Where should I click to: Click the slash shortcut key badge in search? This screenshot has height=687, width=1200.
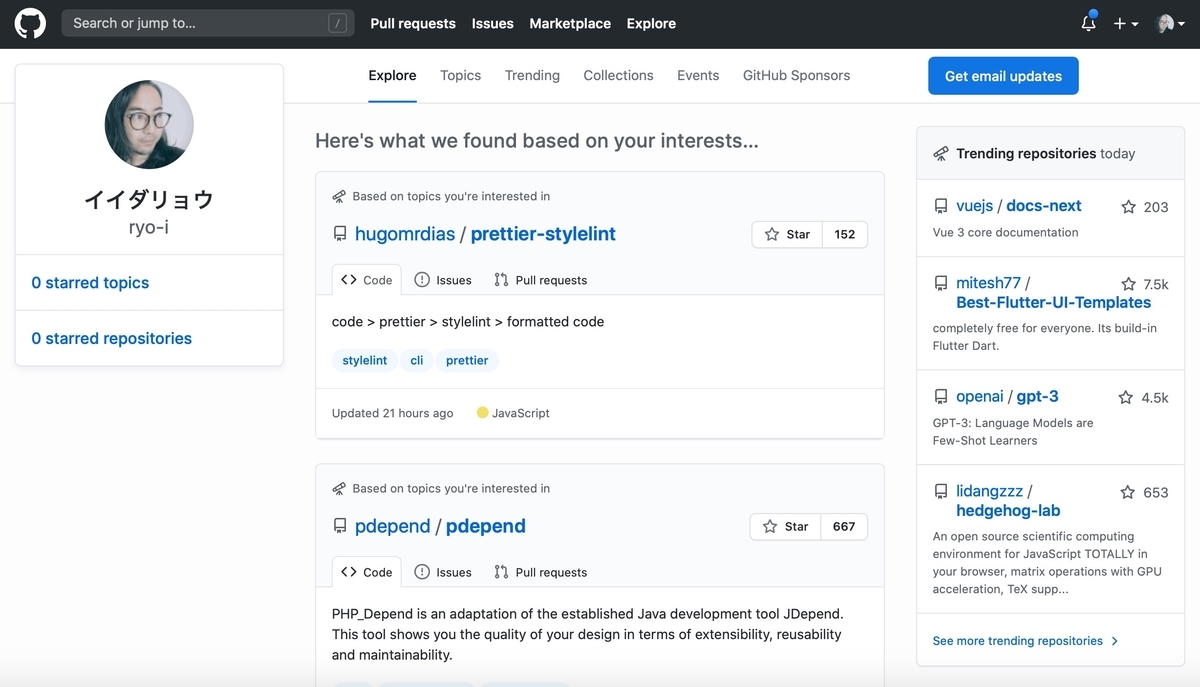click(x=338, y=23)
